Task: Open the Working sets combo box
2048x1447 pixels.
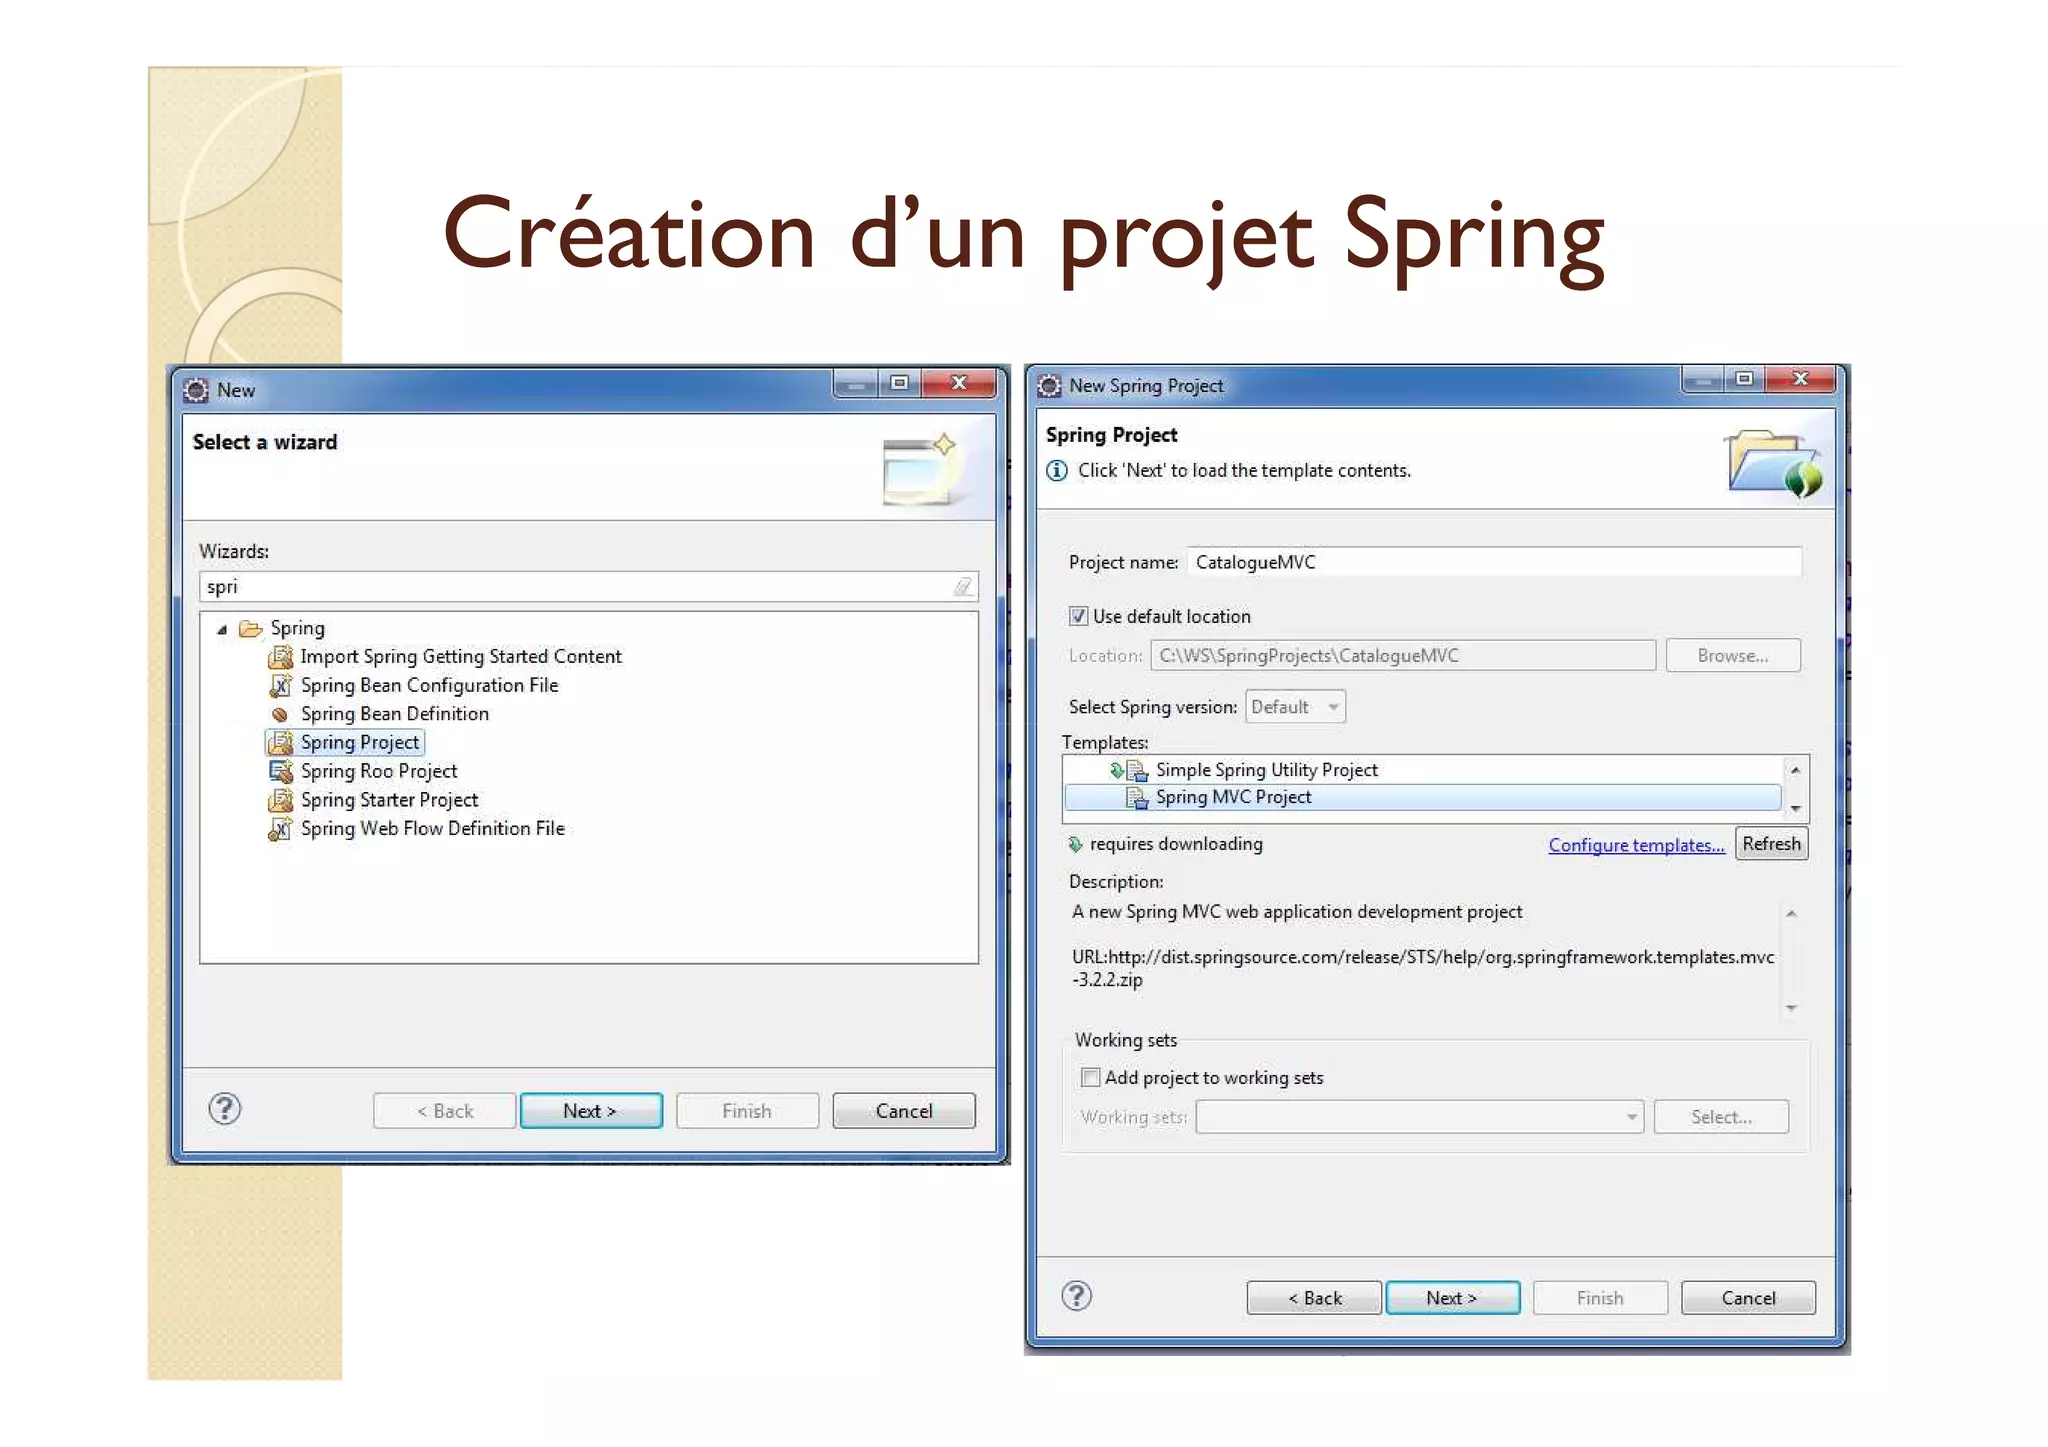Action: tap(1419, 1117)
